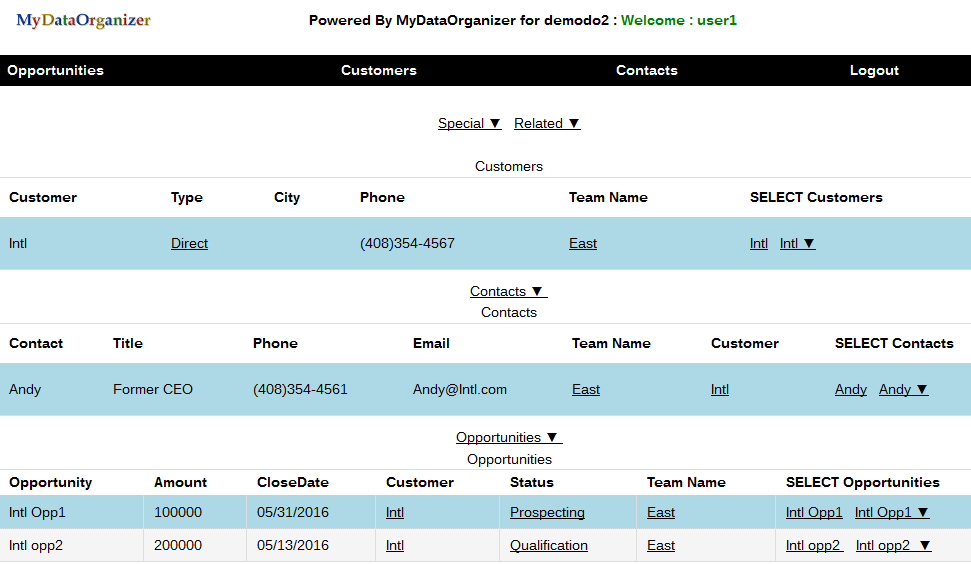Click the Qualification status link
This screenshot has width=971, height=564.
click(x=549, y=545)
